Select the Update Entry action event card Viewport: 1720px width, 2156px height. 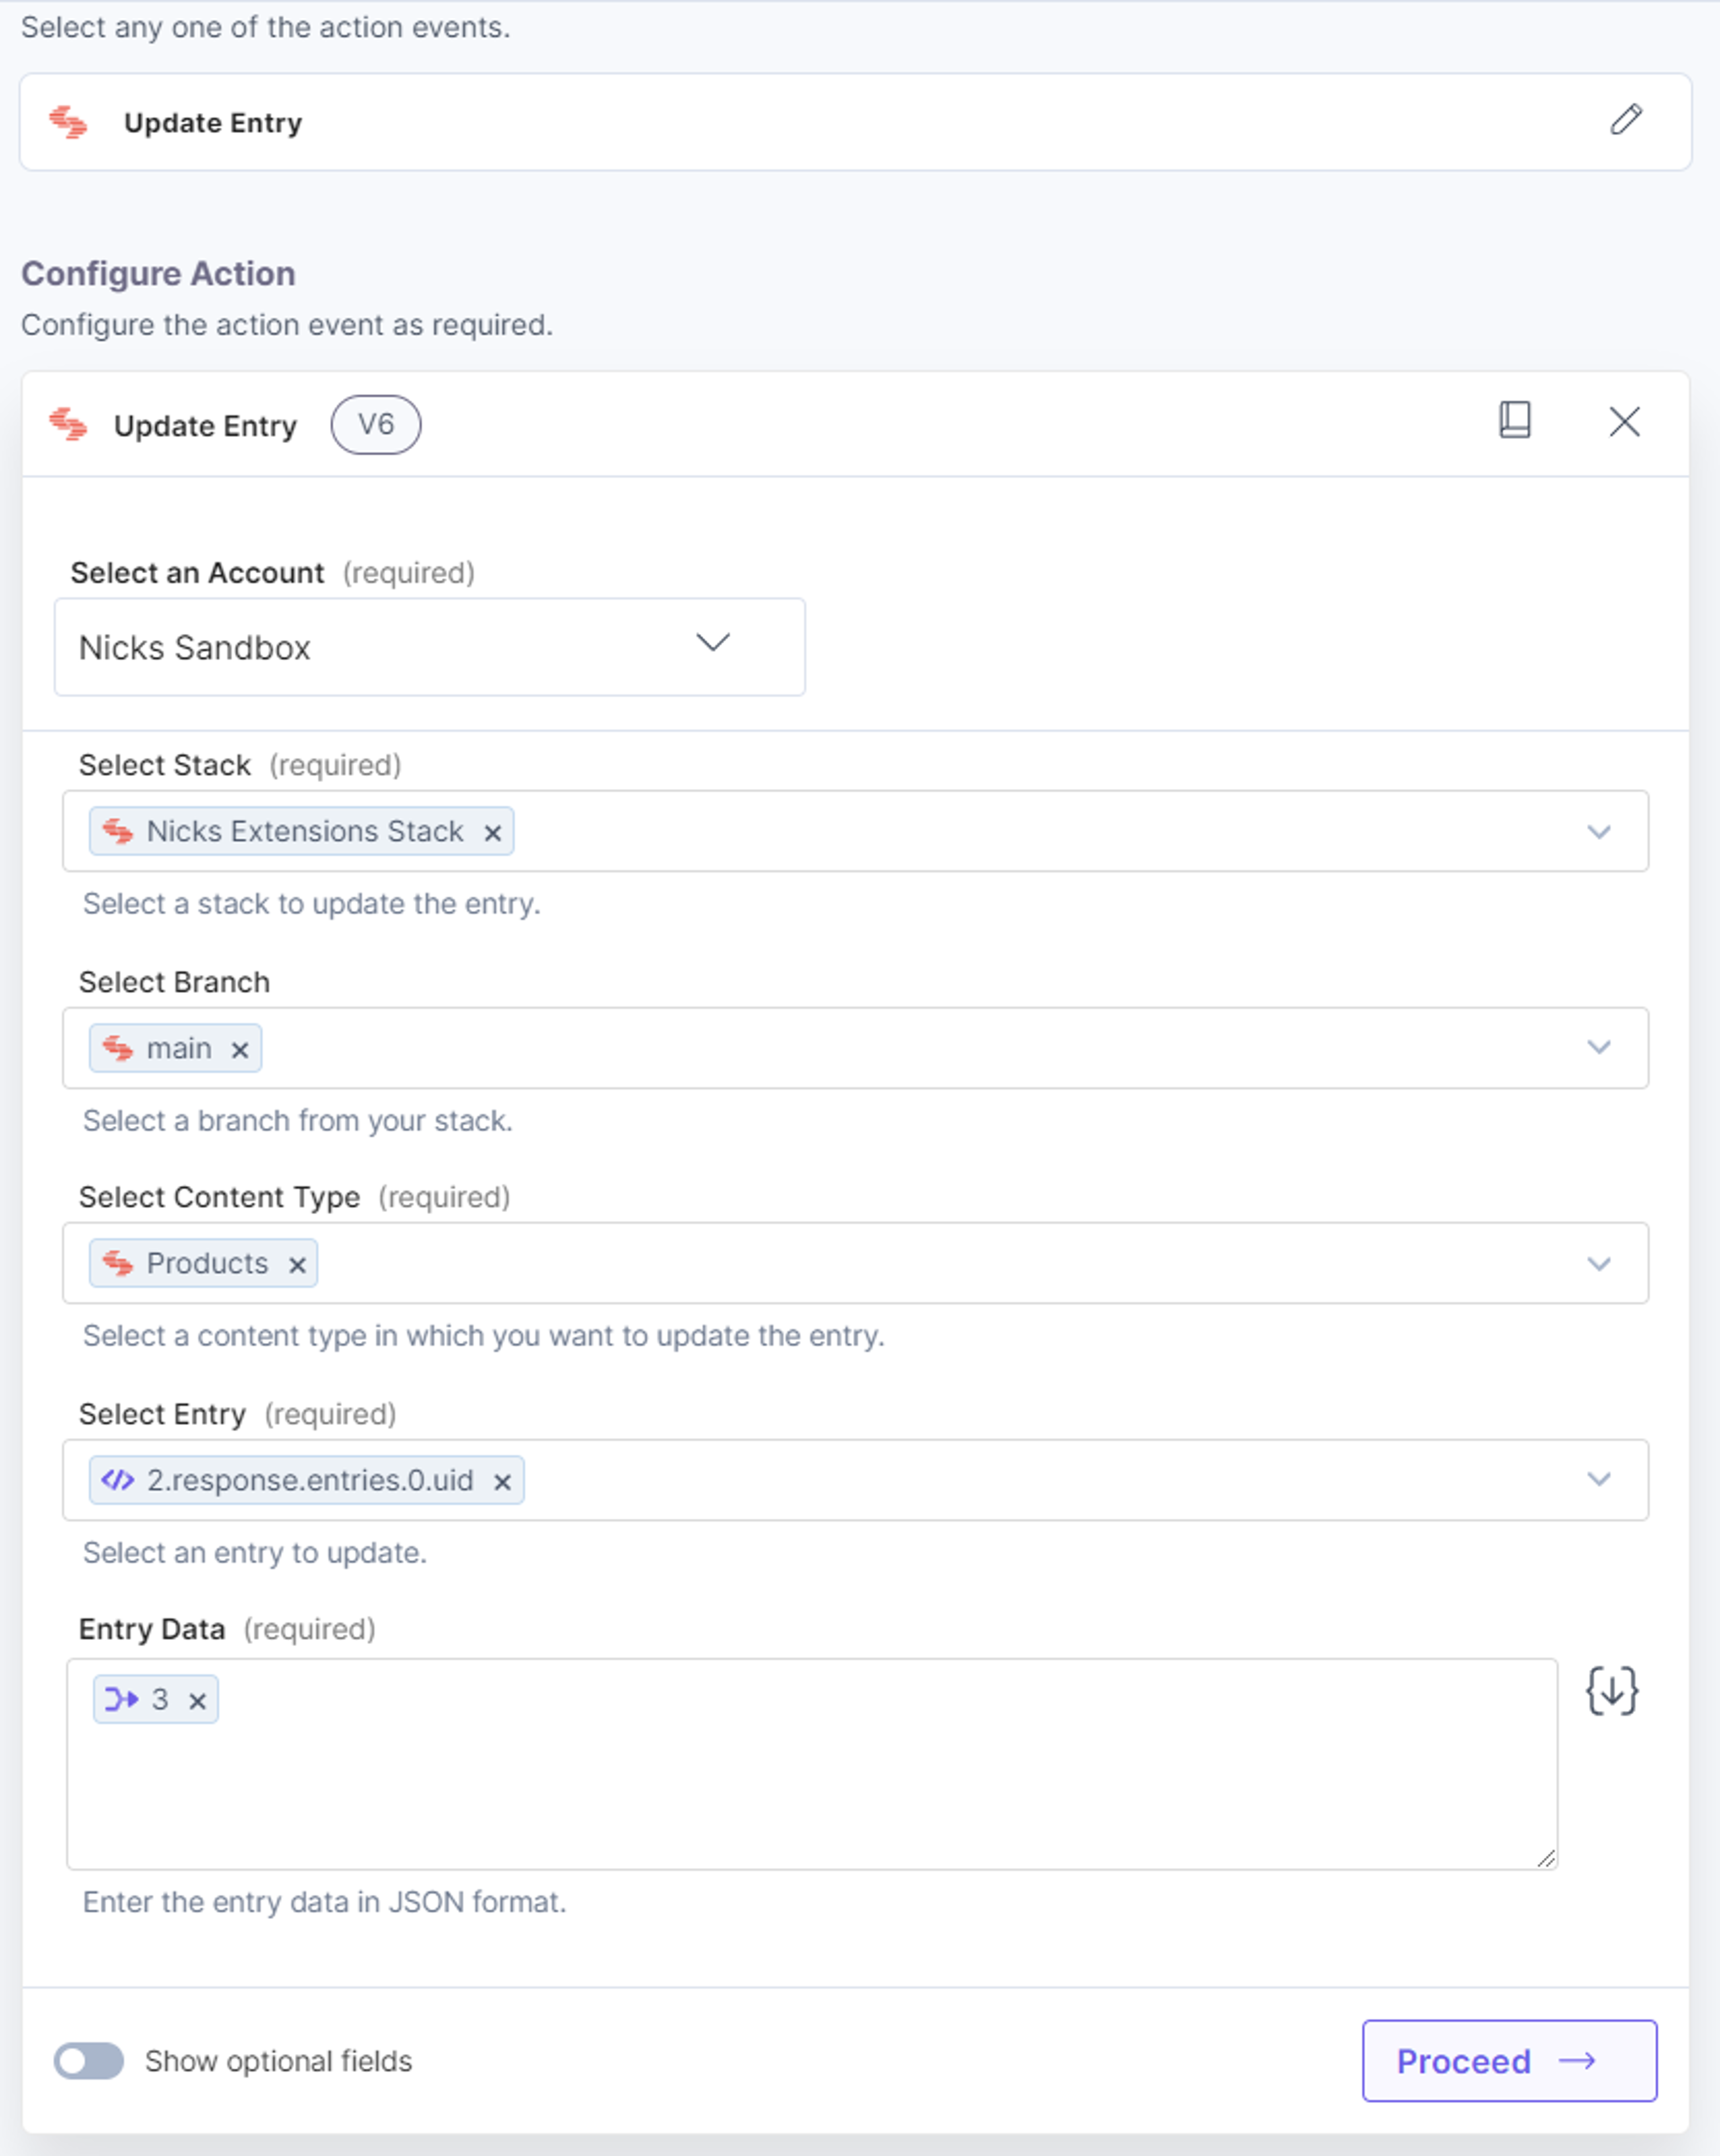point(855,122)
